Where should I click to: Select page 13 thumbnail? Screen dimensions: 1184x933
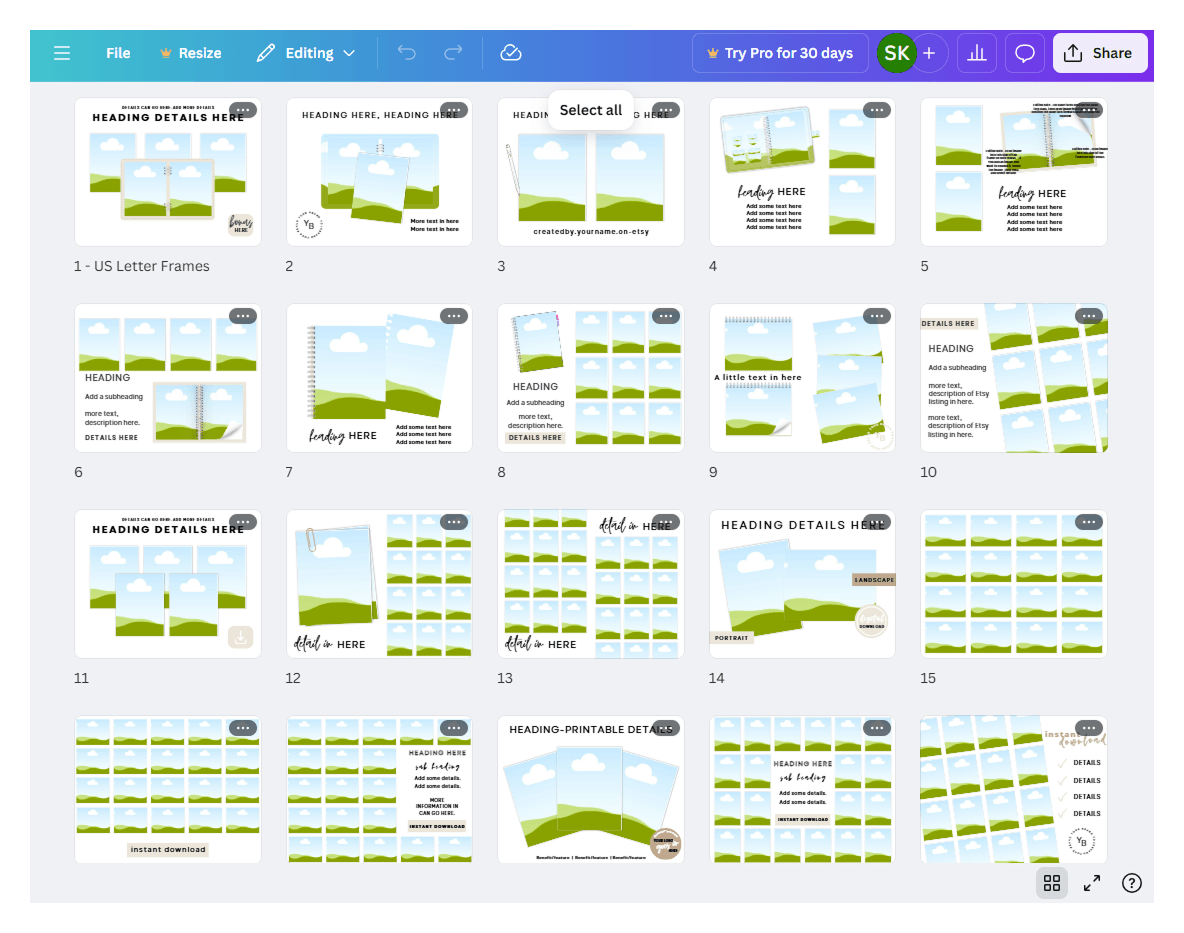coord(590,584)
